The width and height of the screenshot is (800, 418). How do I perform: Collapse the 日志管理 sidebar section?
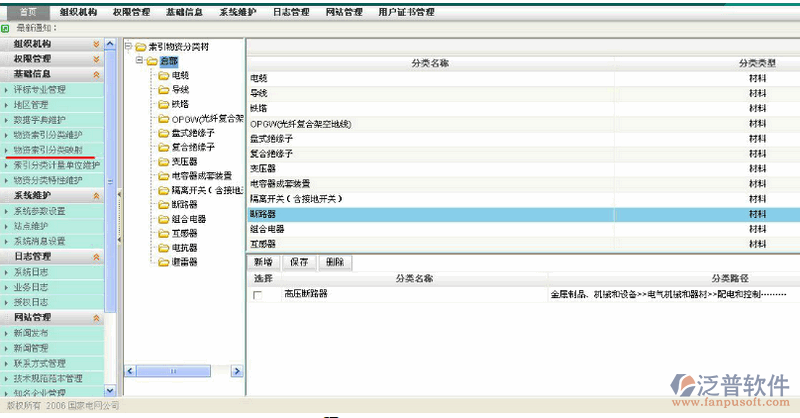click(x=96, y=256)
